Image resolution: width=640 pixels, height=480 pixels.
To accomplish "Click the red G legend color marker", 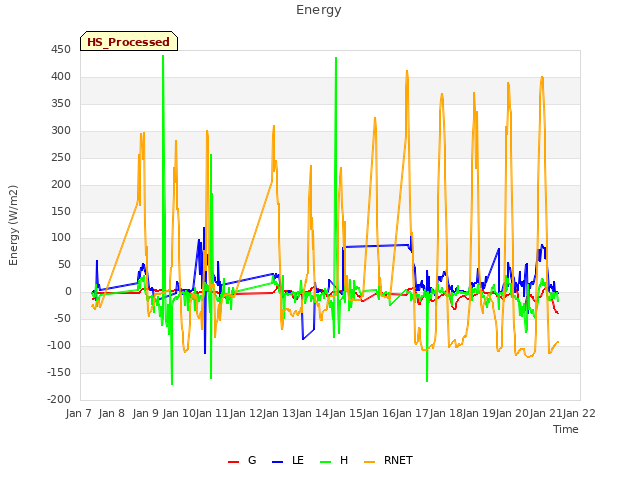I will click(233, 462).
